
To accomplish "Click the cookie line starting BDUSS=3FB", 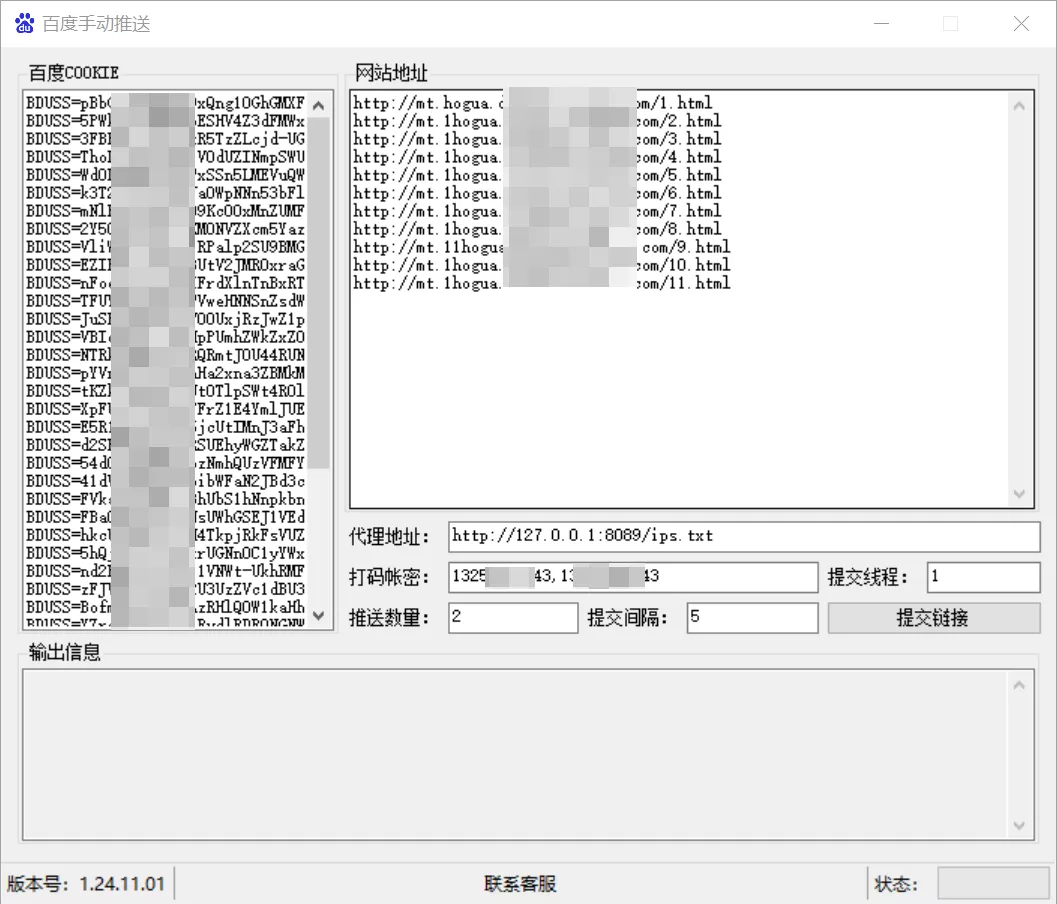I will click(166, 139).
